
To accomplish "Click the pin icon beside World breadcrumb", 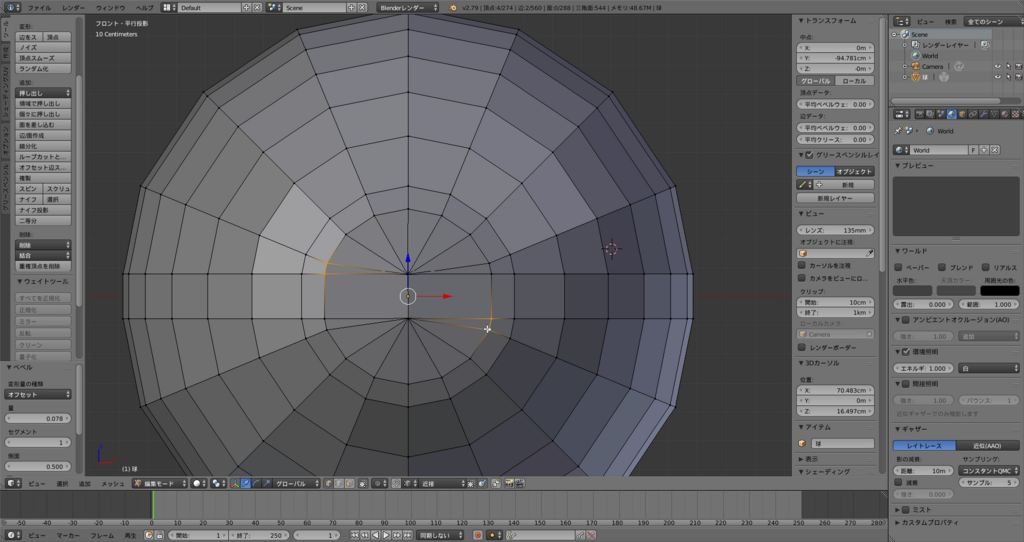I will 897,131.
